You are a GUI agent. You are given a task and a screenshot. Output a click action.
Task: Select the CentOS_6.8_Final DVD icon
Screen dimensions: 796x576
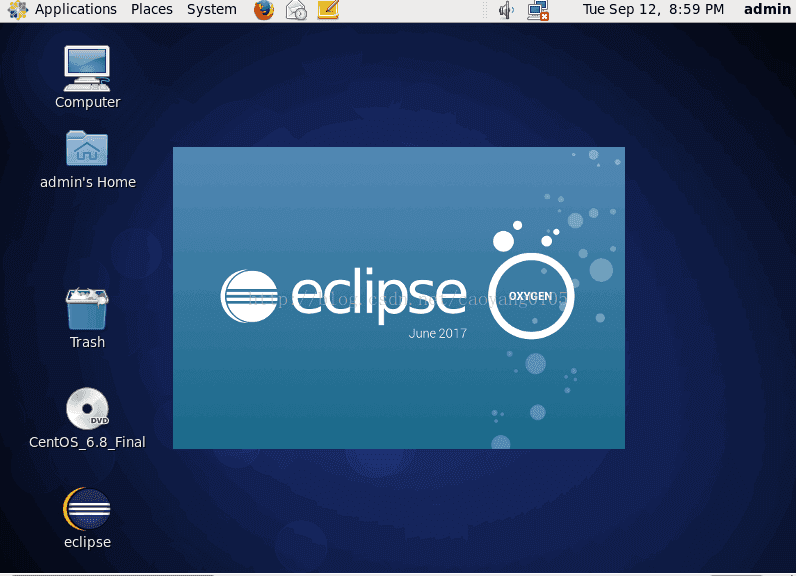[x=87, y=419]
